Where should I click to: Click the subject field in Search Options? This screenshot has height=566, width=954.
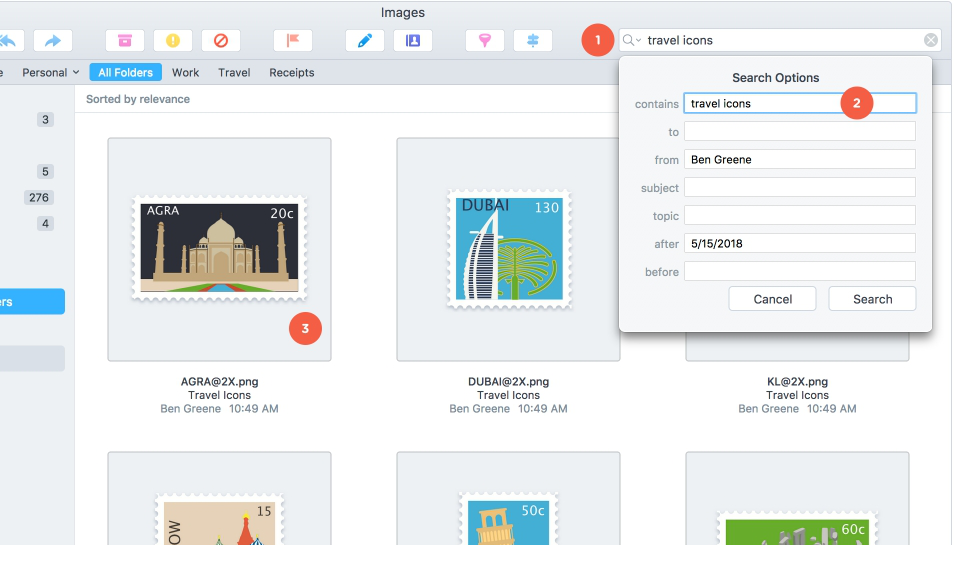pyautogui.click(x=799, y=187)
